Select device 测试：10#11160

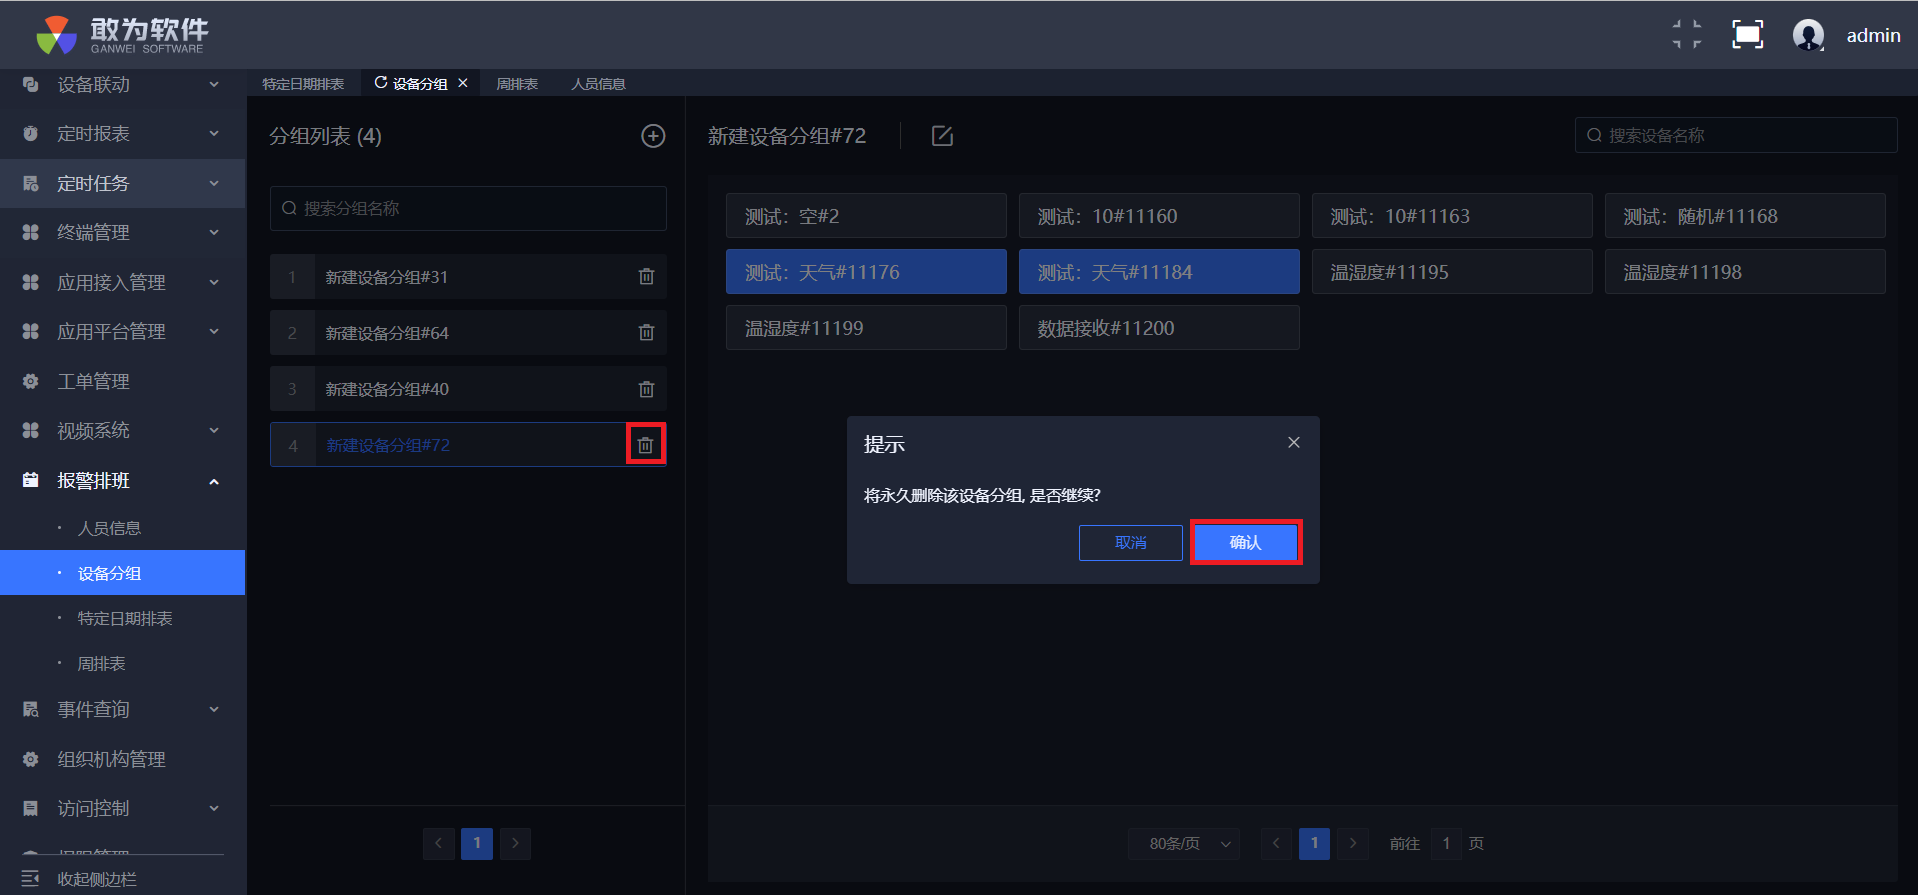pos(1159,216)
